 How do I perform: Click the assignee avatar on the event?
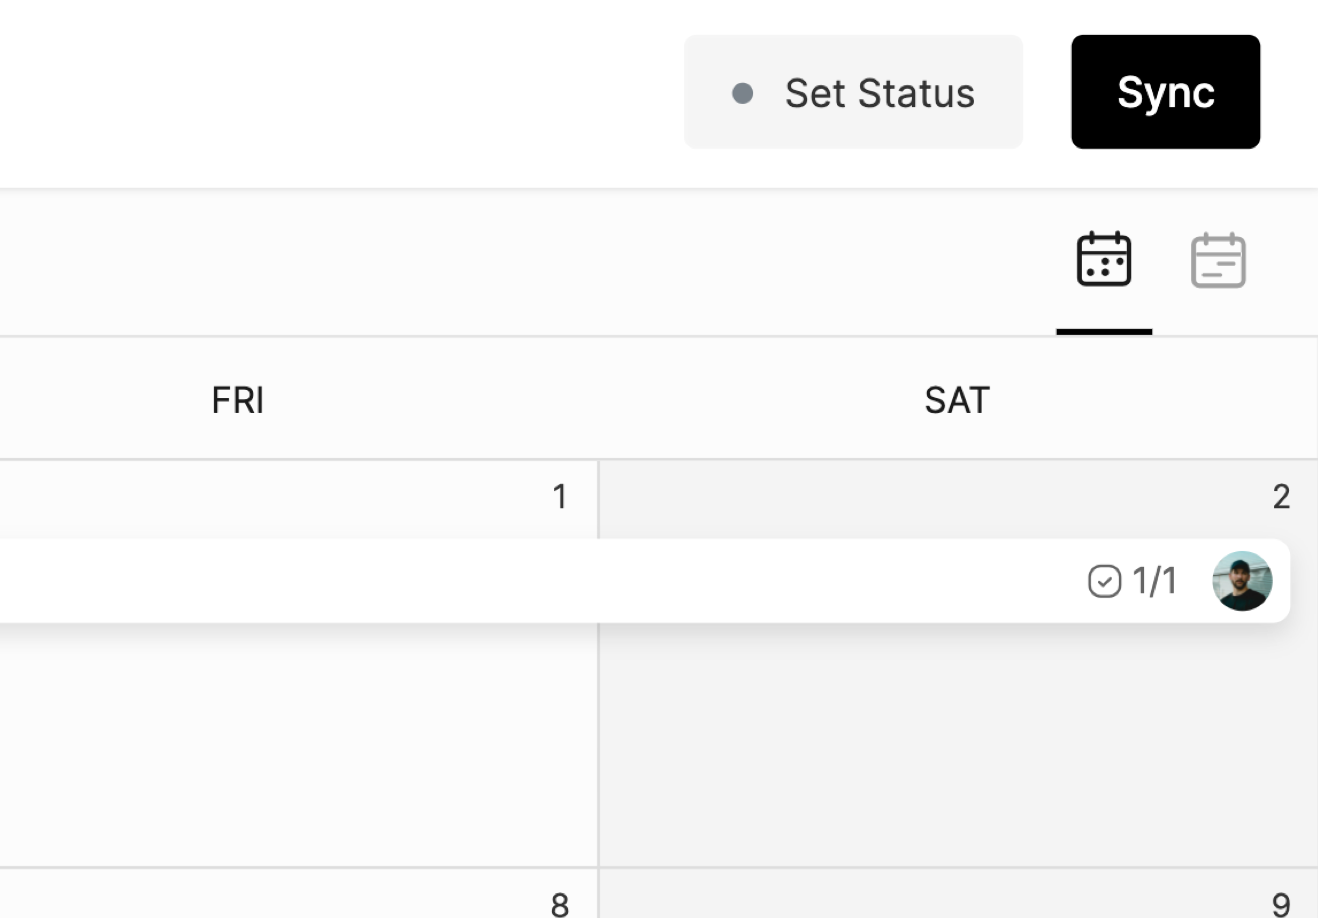coord(1241,581)
